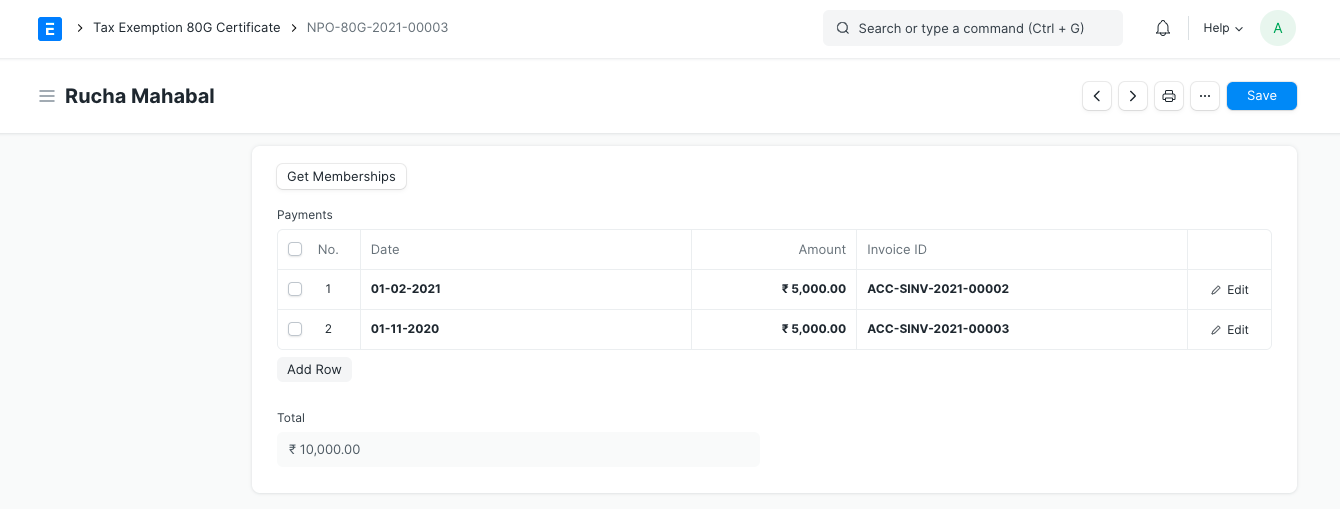
Task: Click the Get Memberships button
Action: 341,177
